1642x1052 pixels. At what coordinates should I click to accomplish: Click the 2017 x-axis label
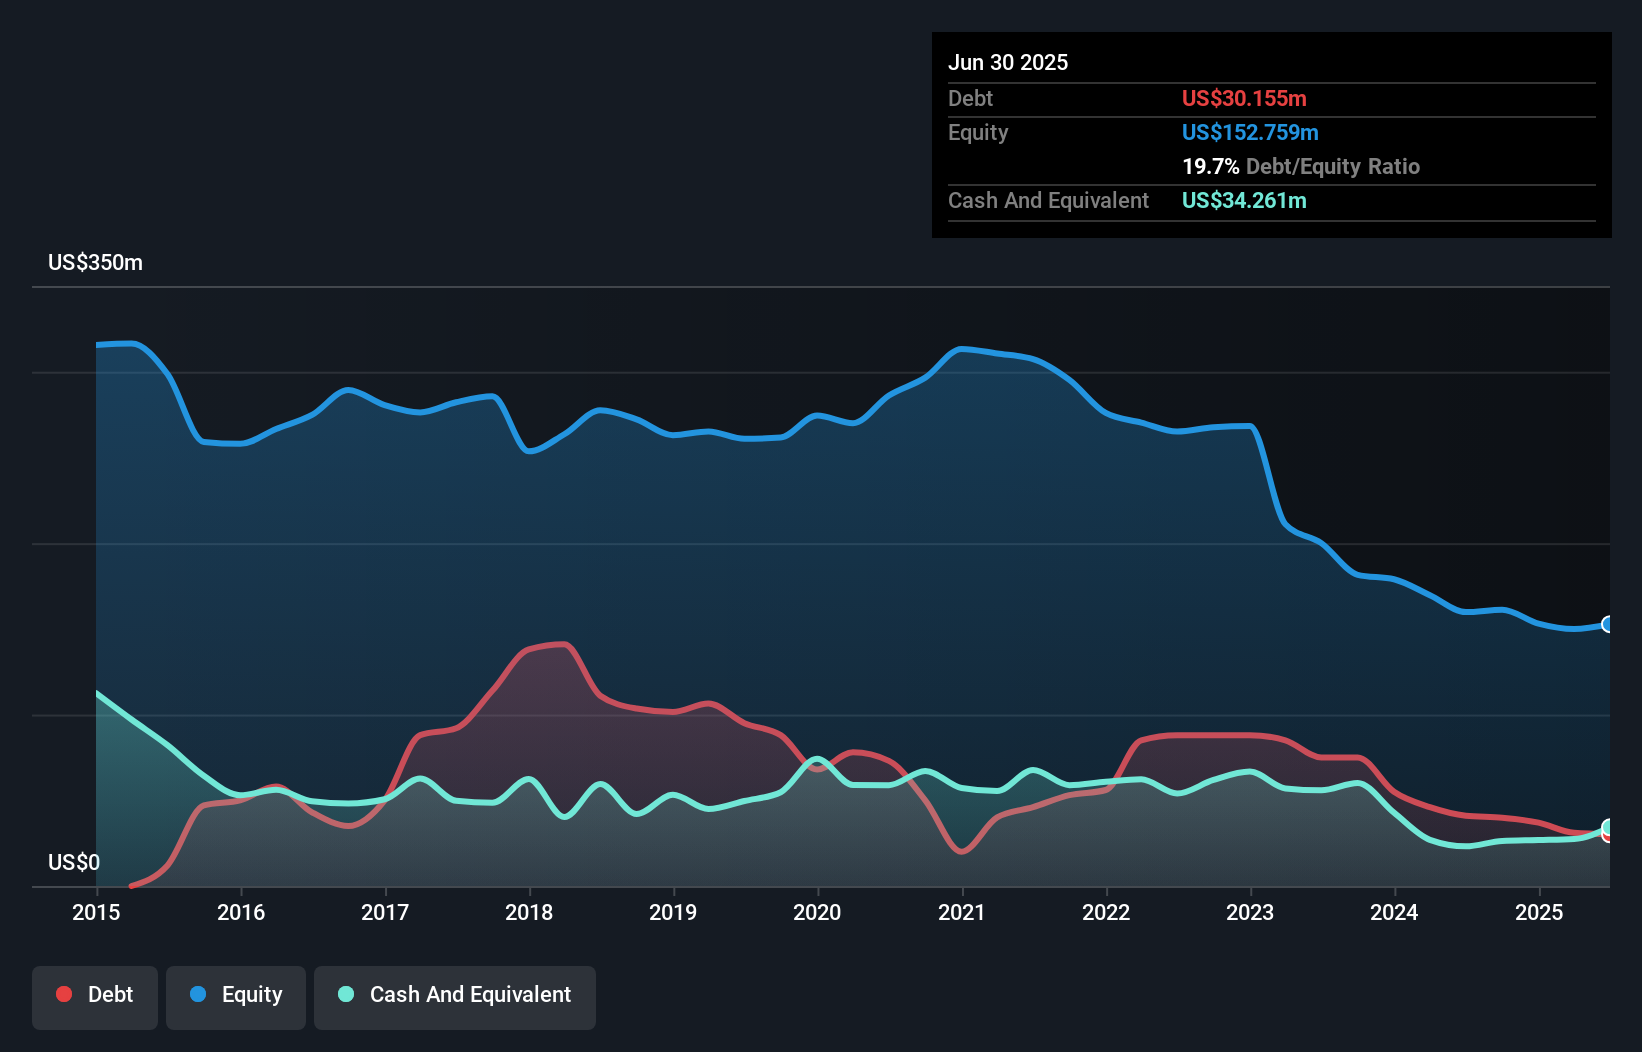click(x=385, y=912)
